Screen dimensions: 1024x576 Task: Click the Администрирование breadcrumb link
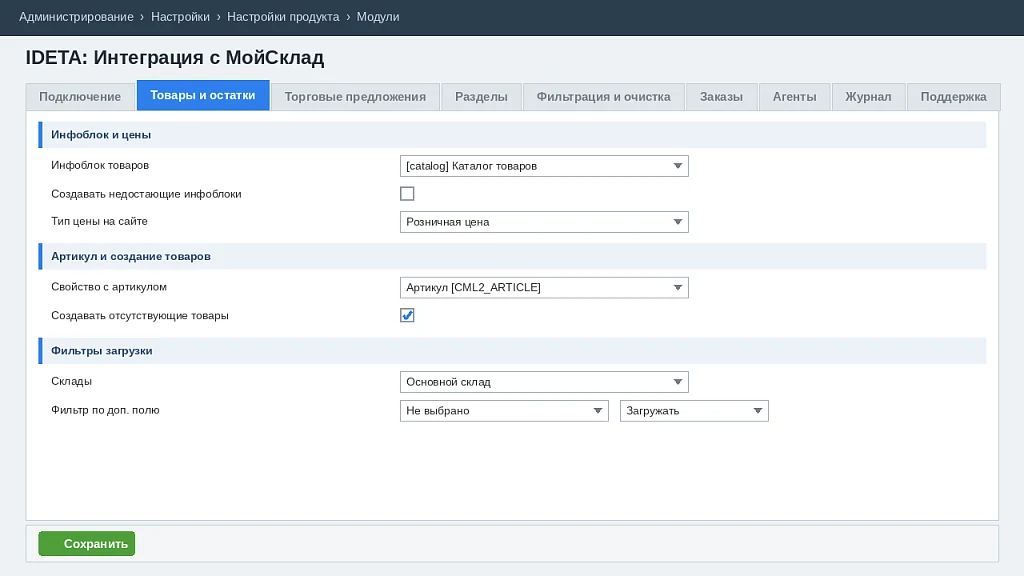tap(76, 17)
